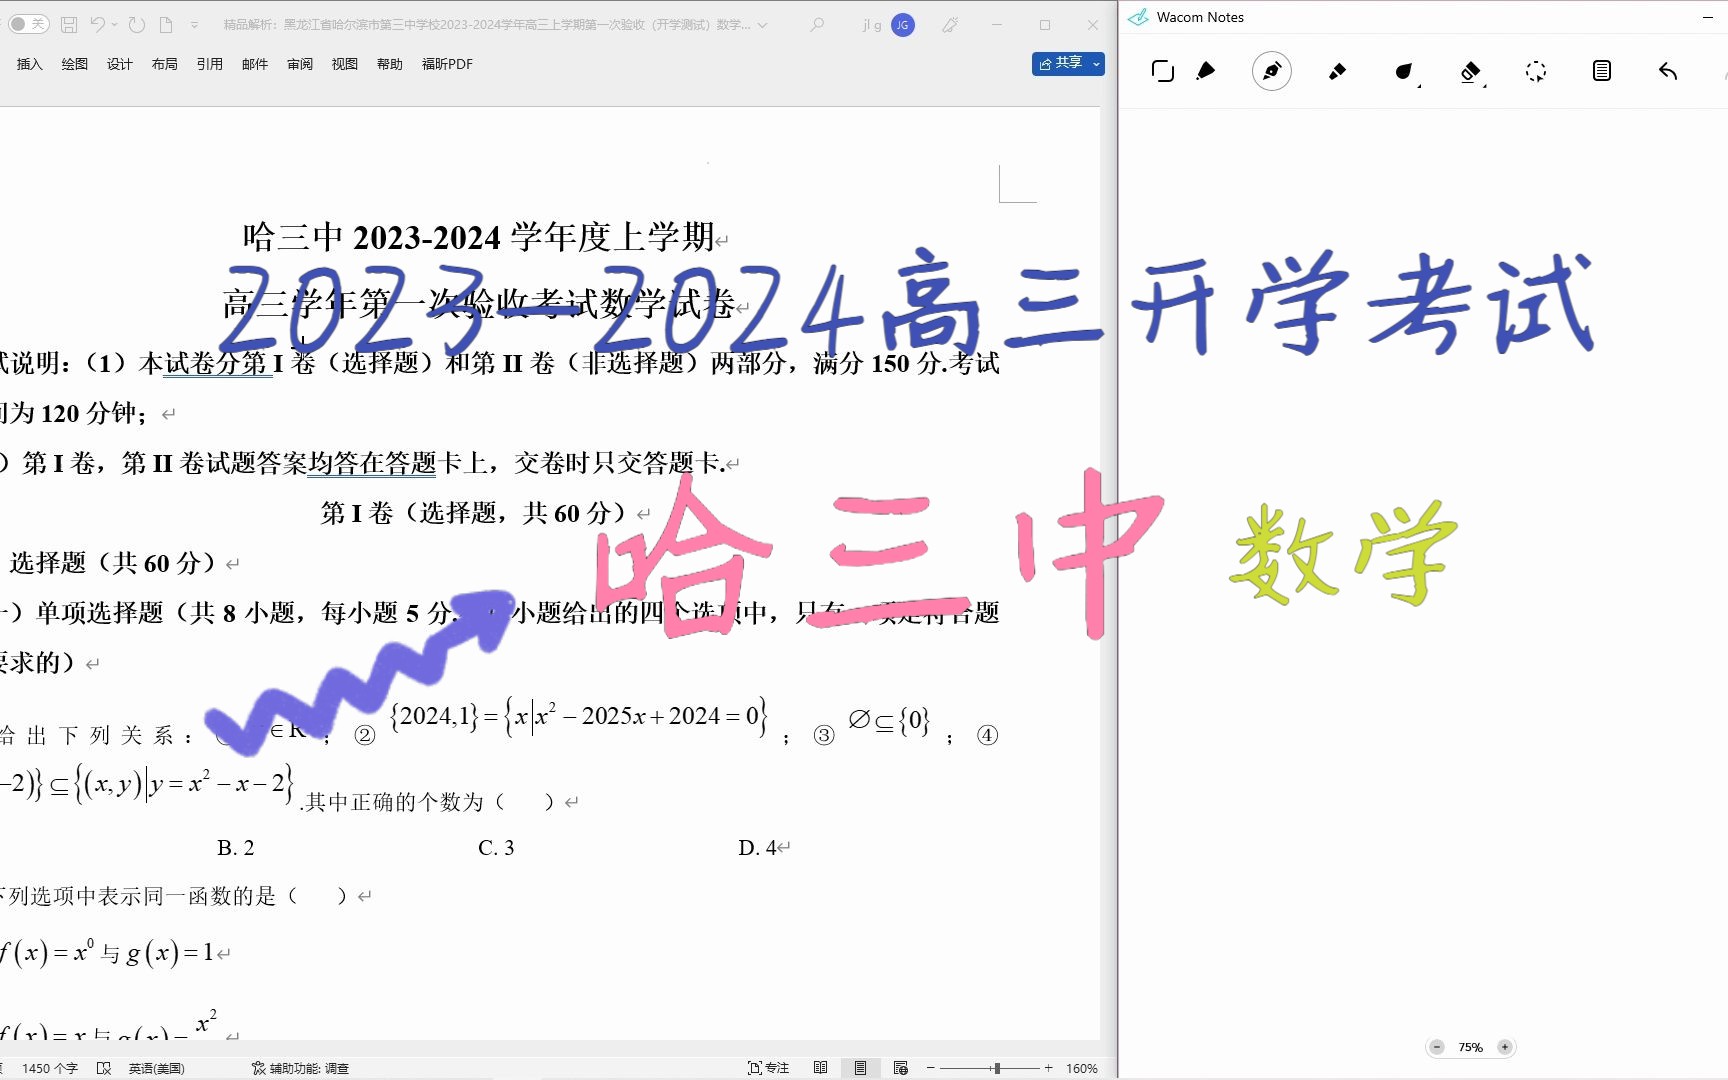
Task: Open the 引用 ribbon tab
Action: (x=210, y=64)
